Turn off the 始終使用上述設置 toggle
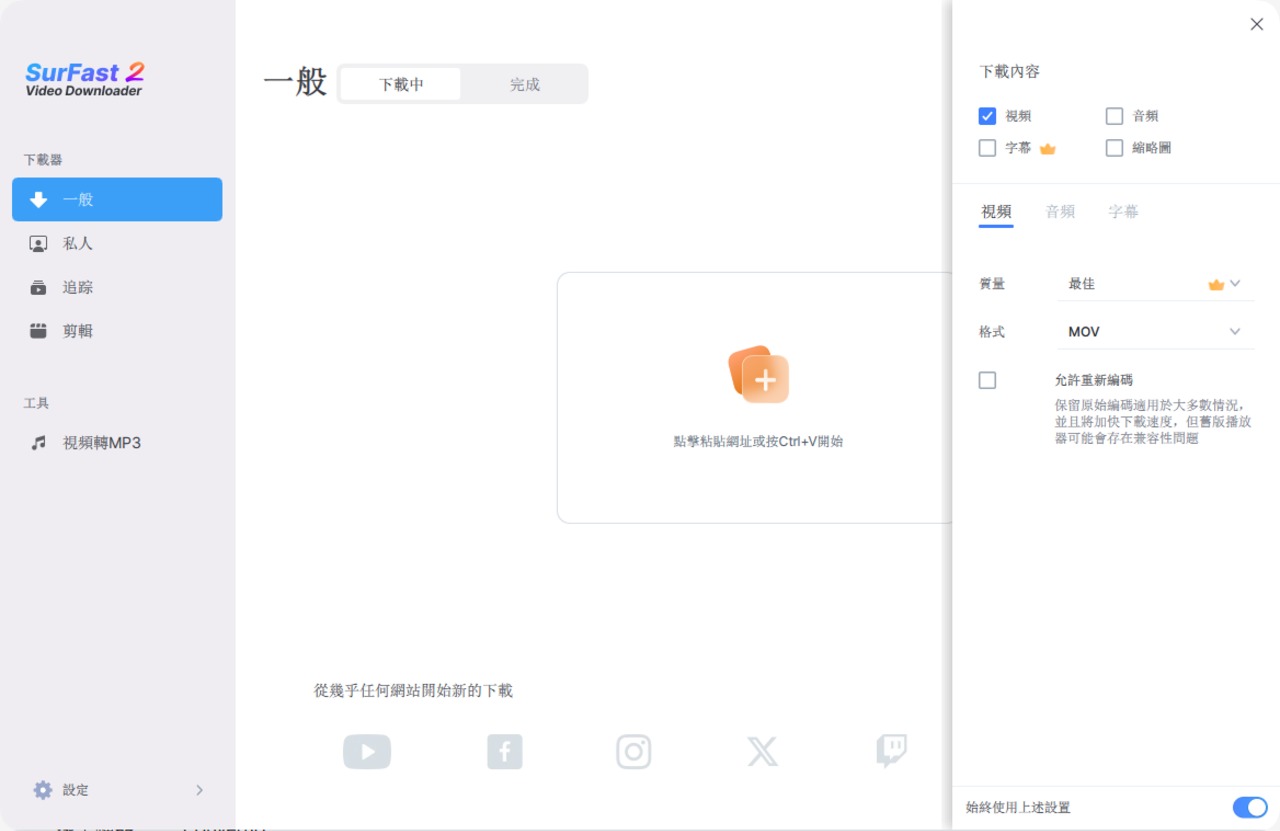 [1249, 807]
